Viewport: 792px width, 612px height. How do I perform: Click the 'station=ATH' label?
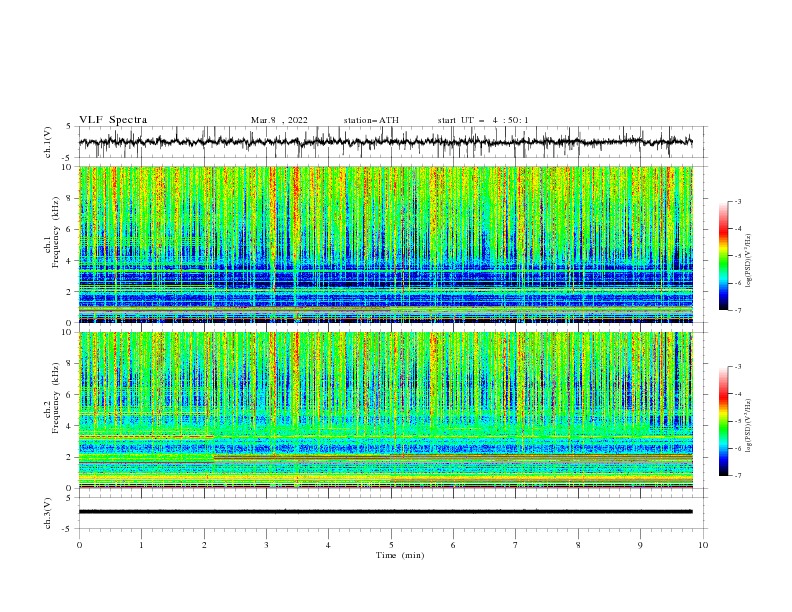371,120
